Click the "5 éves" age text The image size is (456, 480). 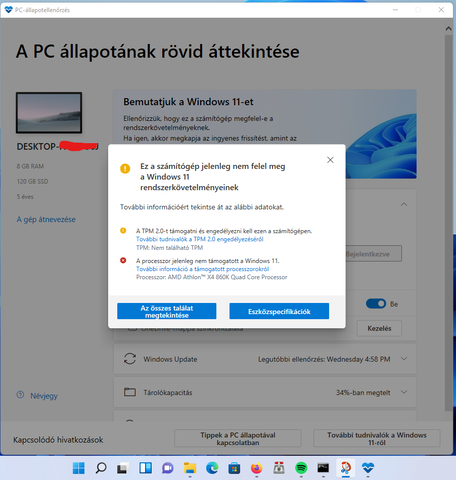pos(25,197)
